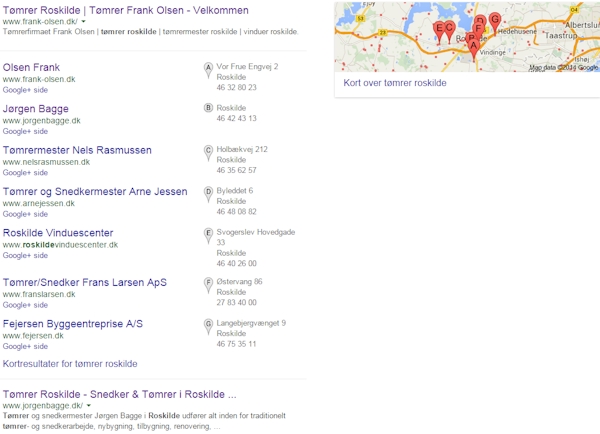
Task: Select red marker F on the map
Action: 478,29
